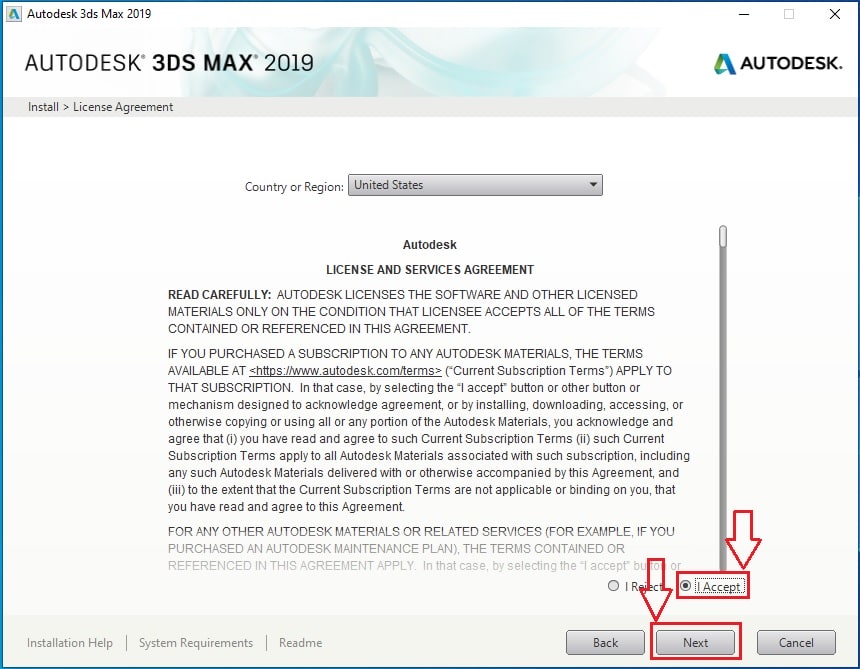
Task: Click the "READ CAREFULLY:" text
Action: [x=219, y=294]
